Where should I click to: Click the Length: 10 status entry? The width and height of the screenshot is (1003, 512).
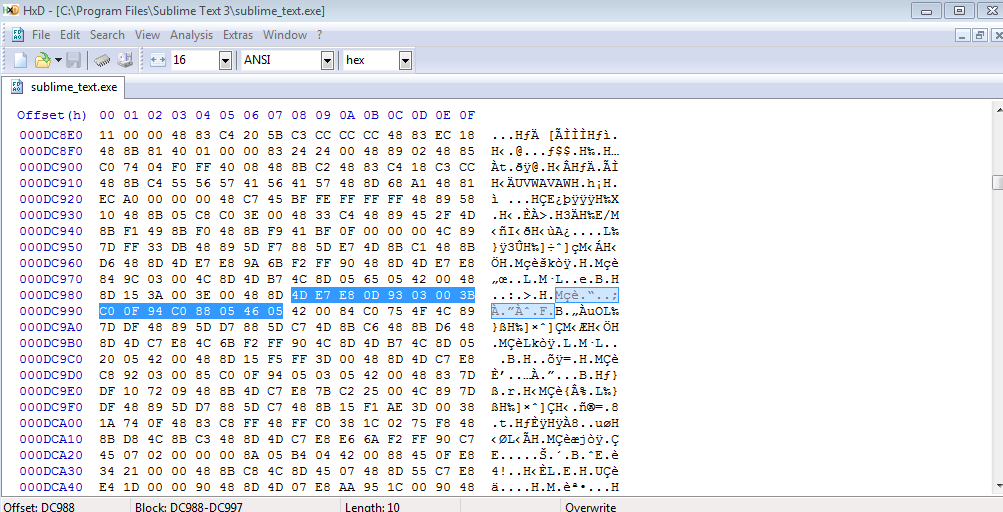[372, 507]
